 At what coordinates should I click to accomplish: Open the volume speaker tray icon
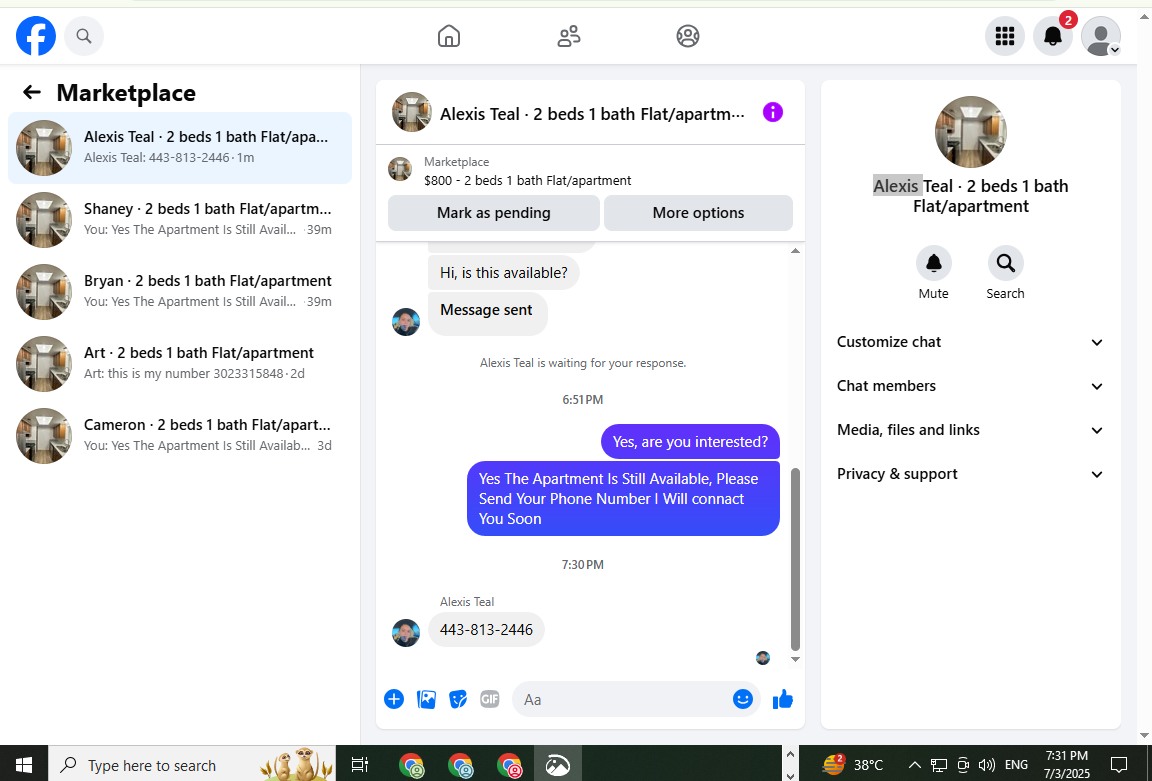click(986, 765)
